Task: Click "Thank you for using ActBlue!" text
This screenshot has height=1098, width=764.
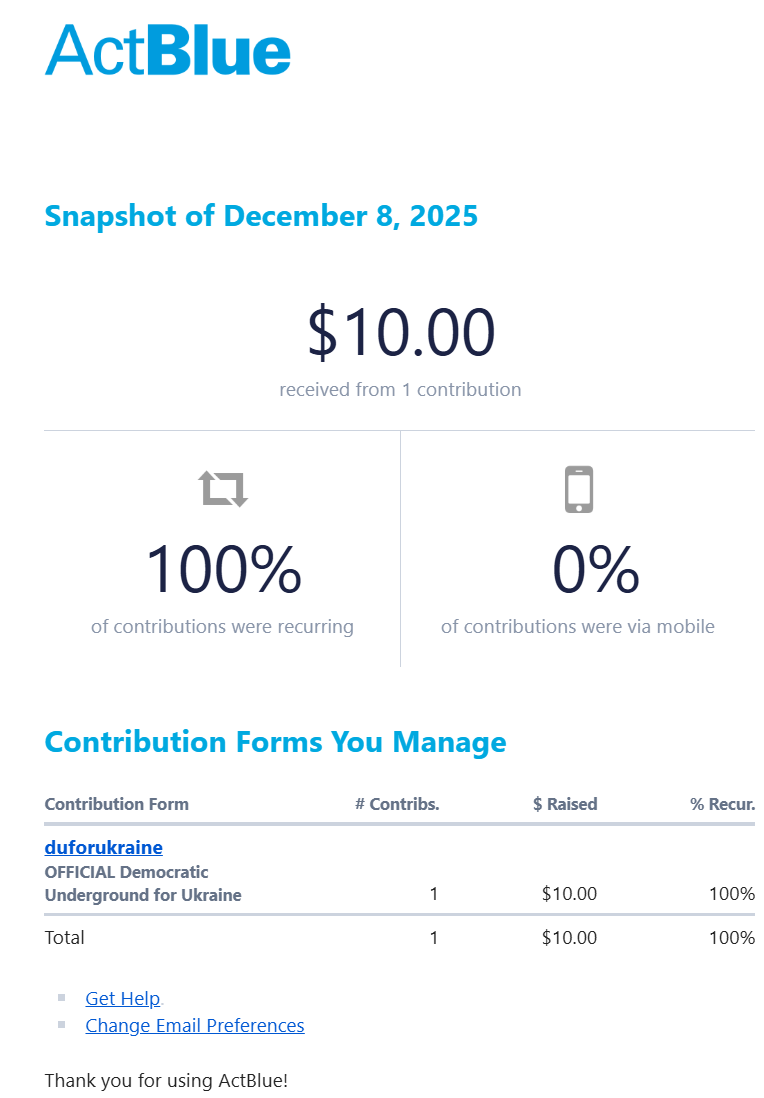Action: pyautogui.click(x=166, y=1080)
